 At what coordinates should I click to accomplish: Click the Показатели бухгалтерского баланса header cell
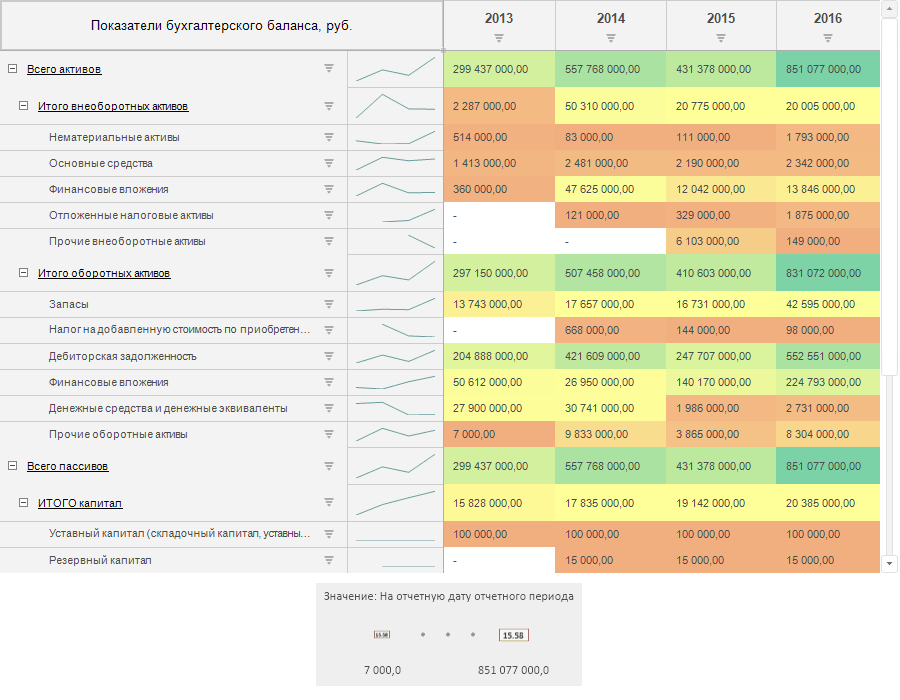[x=221, y=25]
